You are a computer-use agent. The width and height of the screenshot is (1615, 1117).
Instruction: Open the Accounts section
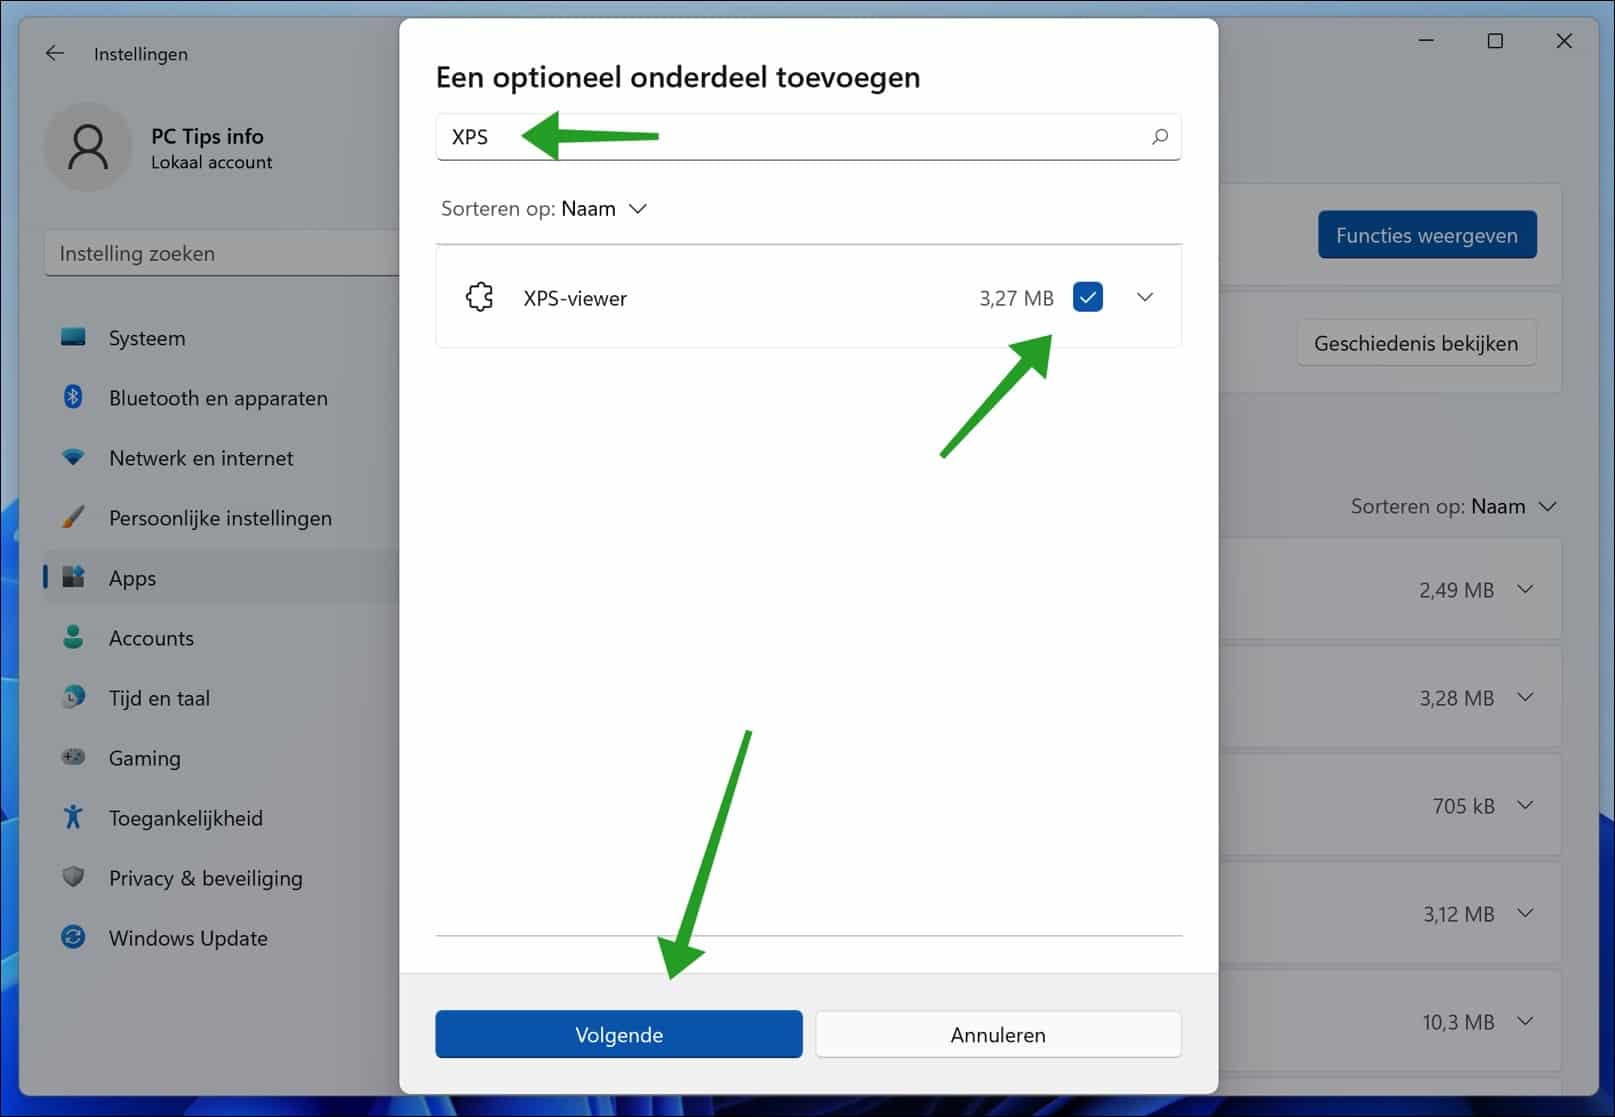151,637
